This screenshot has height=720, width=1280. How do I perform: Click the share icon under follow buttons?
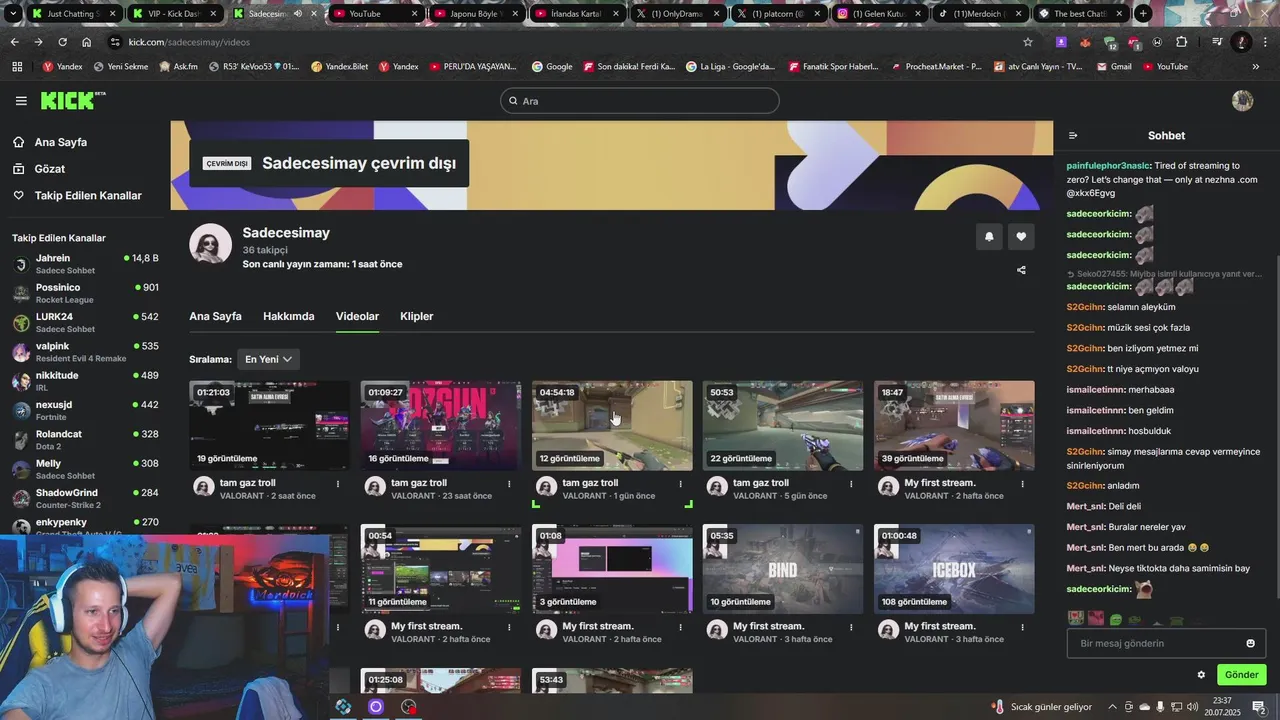tap(1021, 270)
